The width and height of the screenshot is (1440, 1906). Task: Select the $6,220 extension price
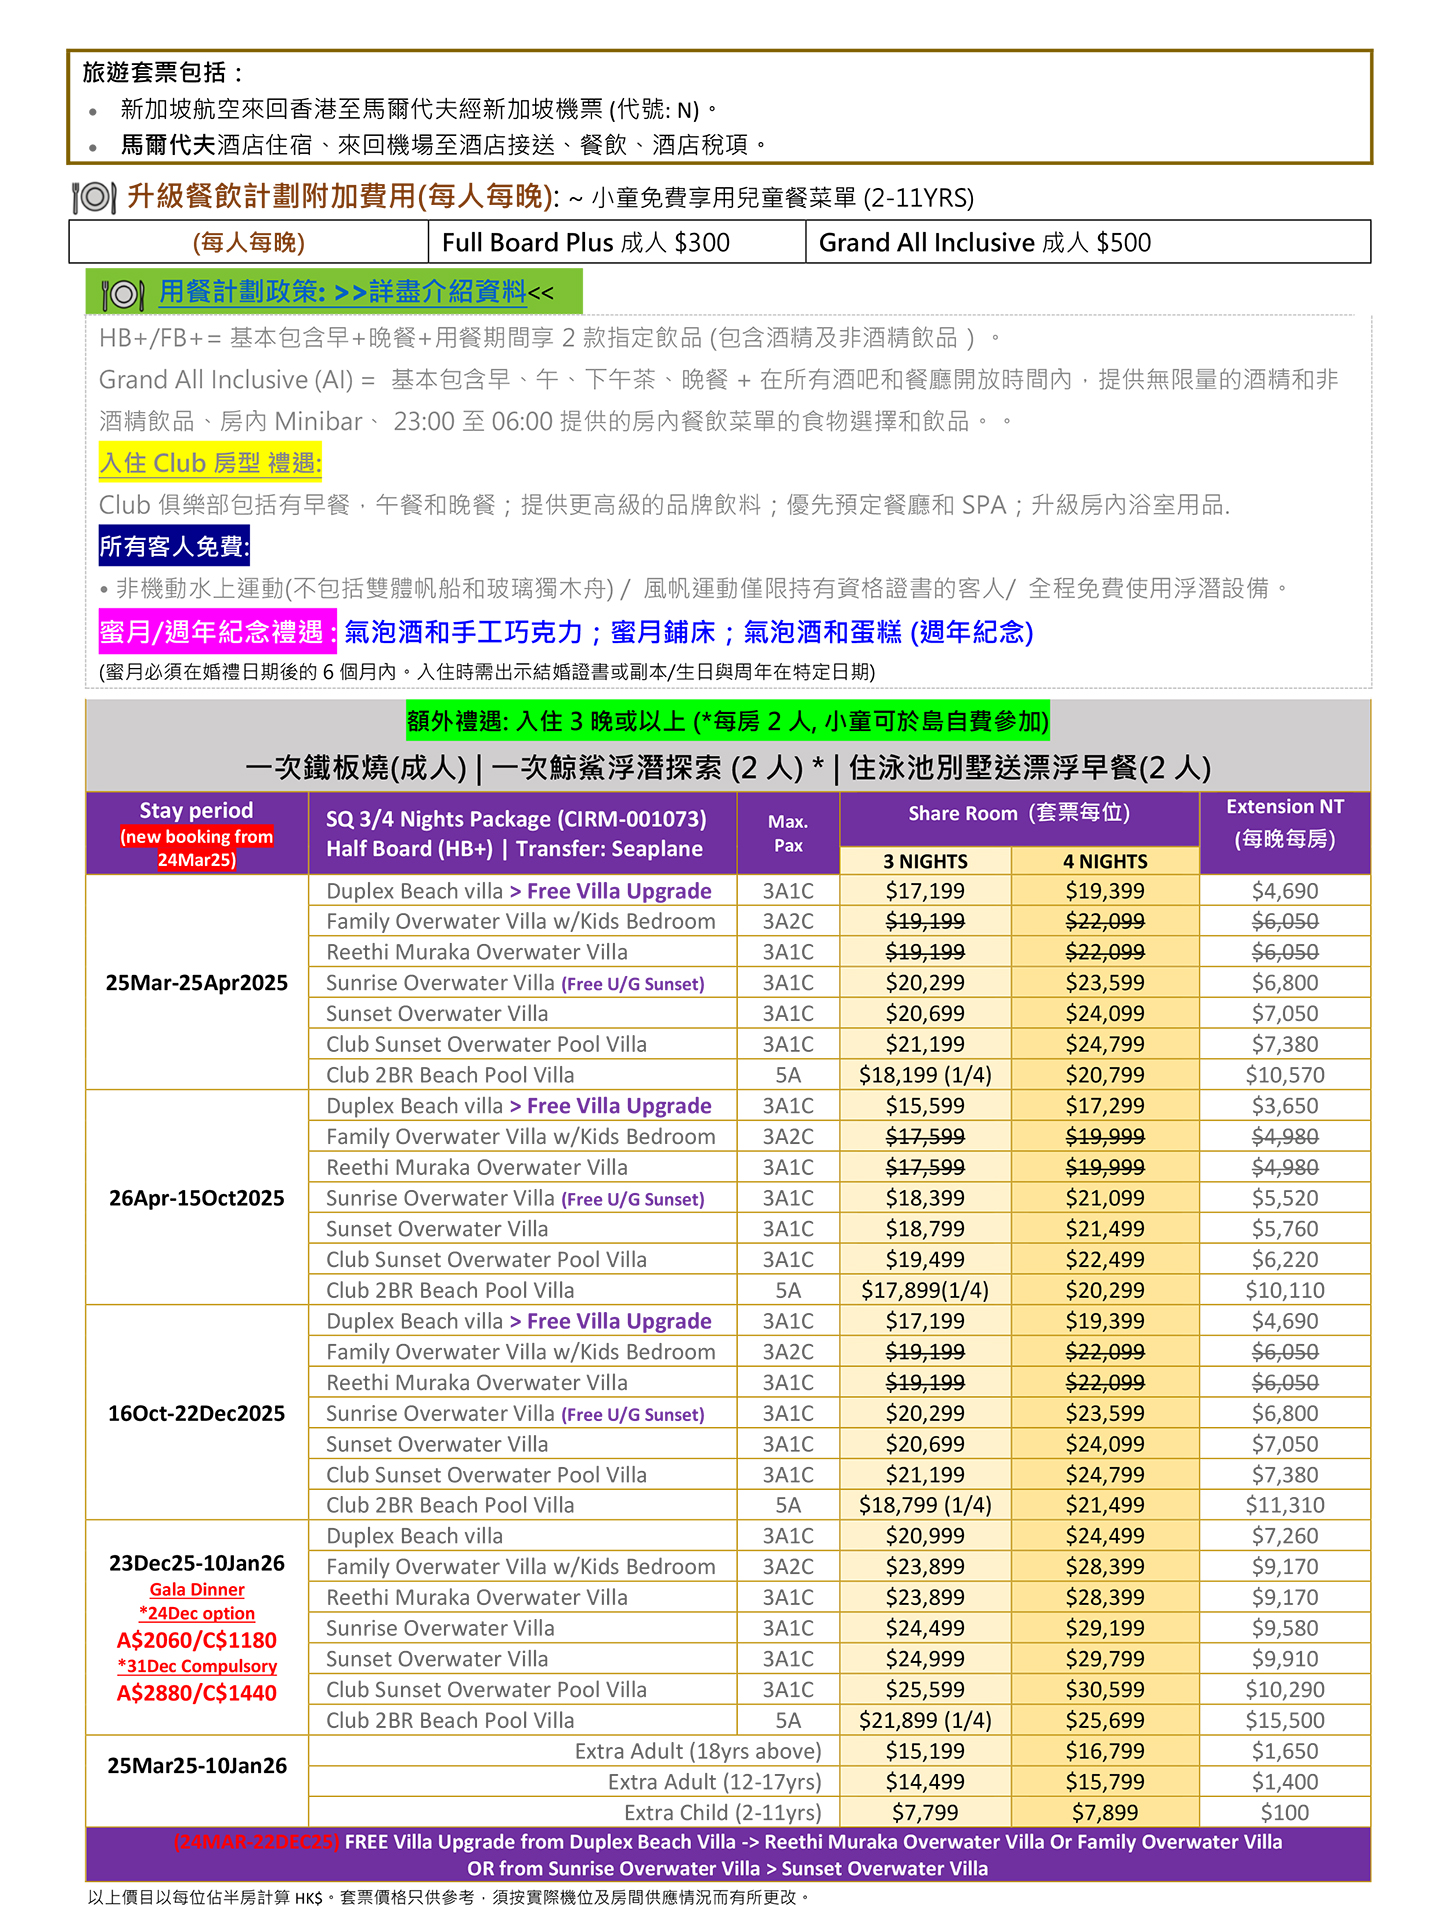pyautogui.click(x=1285, y=1260)
